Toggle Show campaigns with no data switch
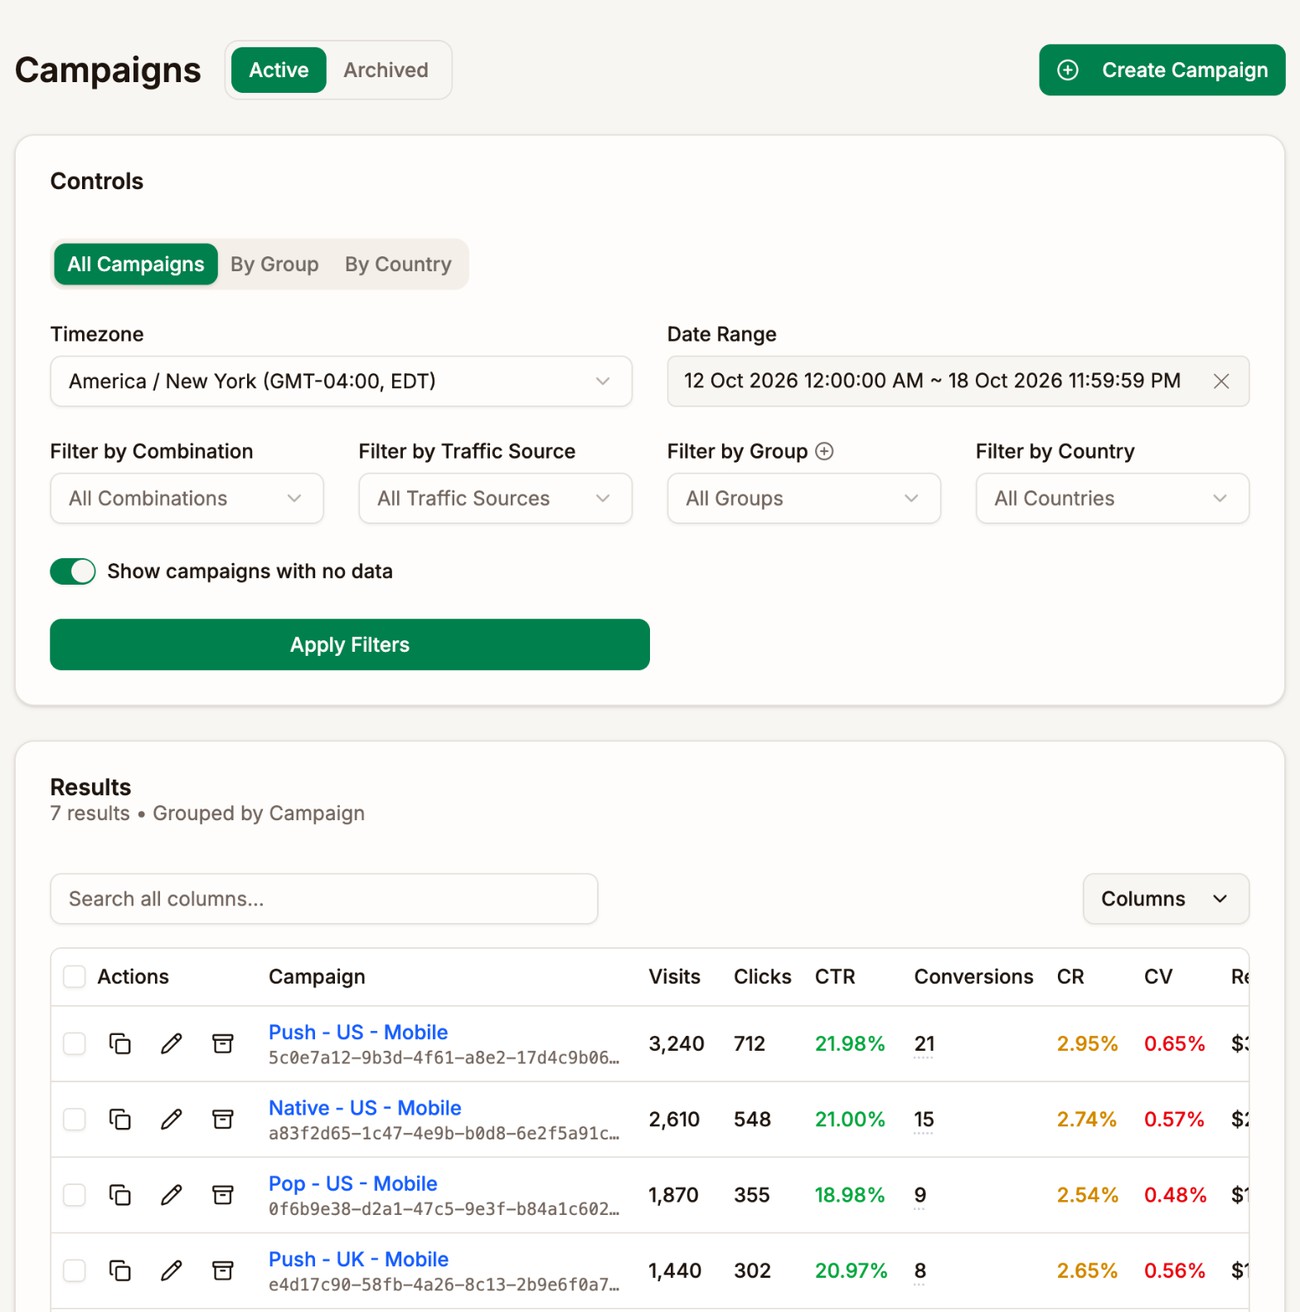 (73, 571)
